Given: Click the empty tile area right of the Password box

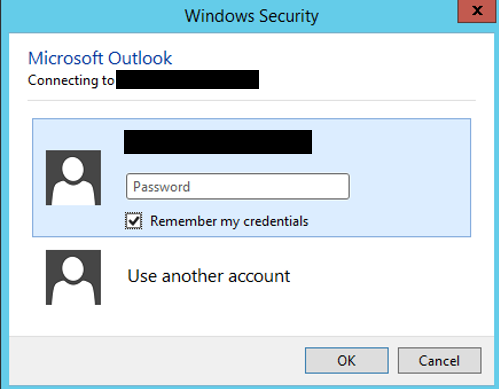Looking at the screenshot, I should coord(410,186).
